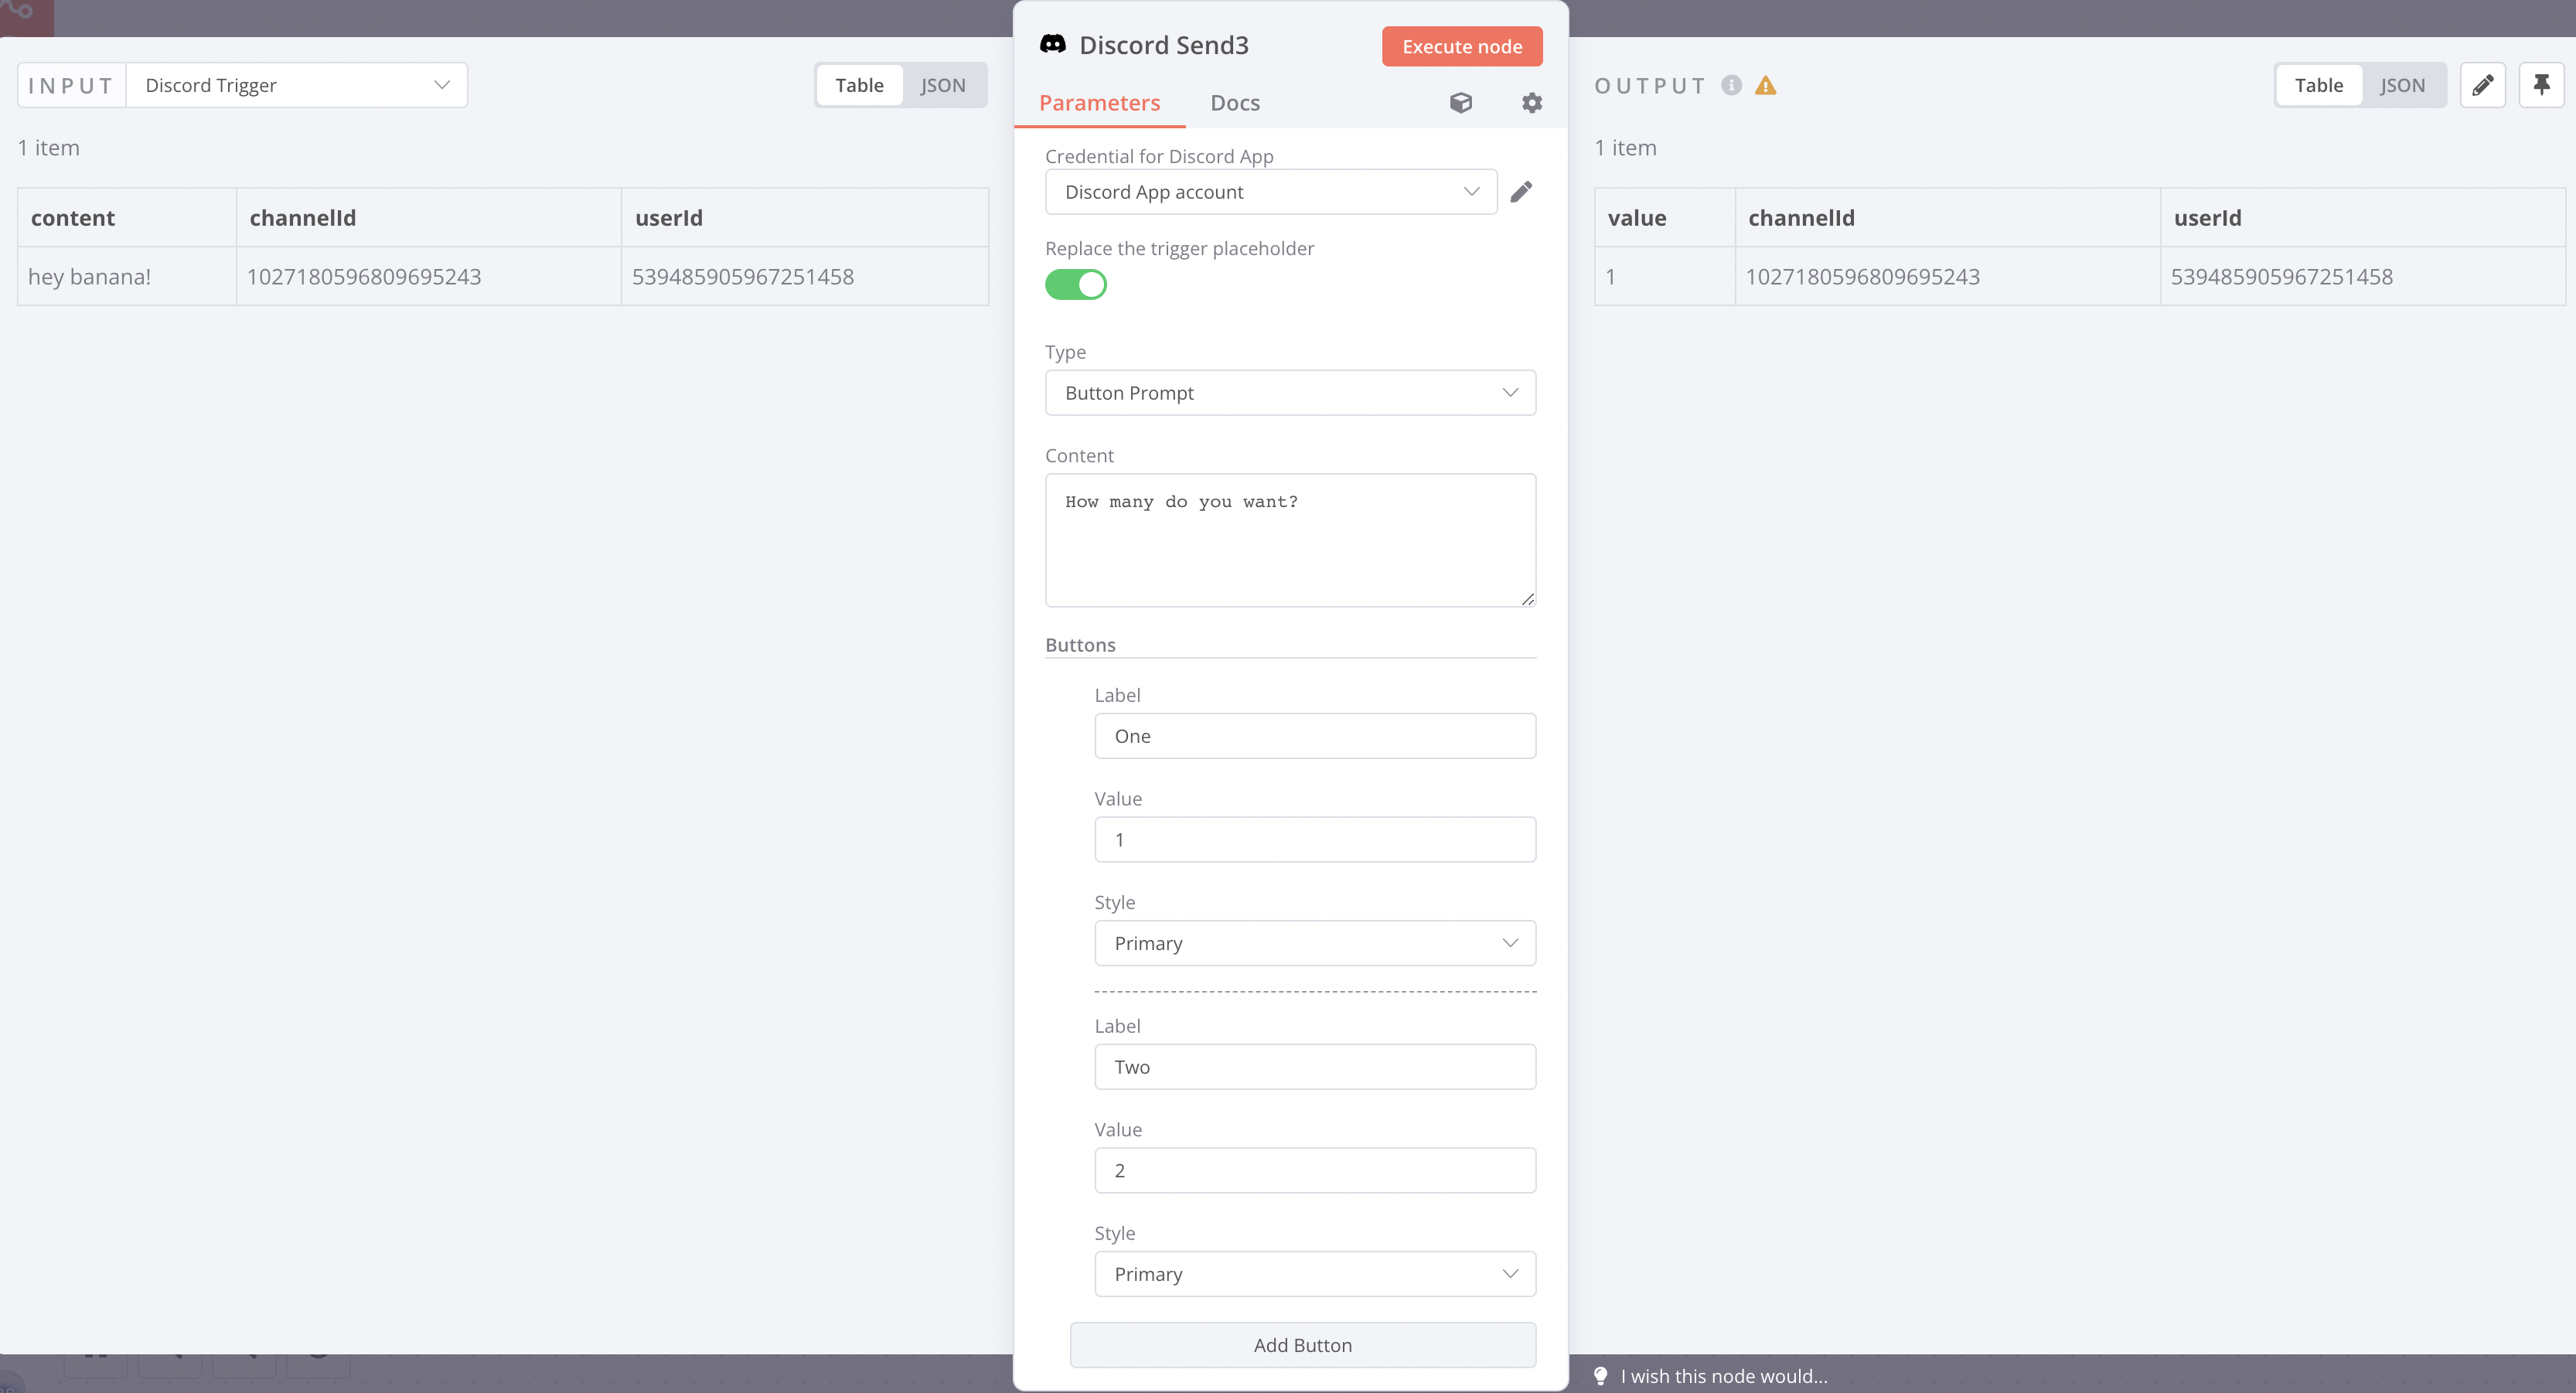The width and height of the screenshot is (2576, 1393).
Task: Click the Execute node button
Action: pos(1461,47)
